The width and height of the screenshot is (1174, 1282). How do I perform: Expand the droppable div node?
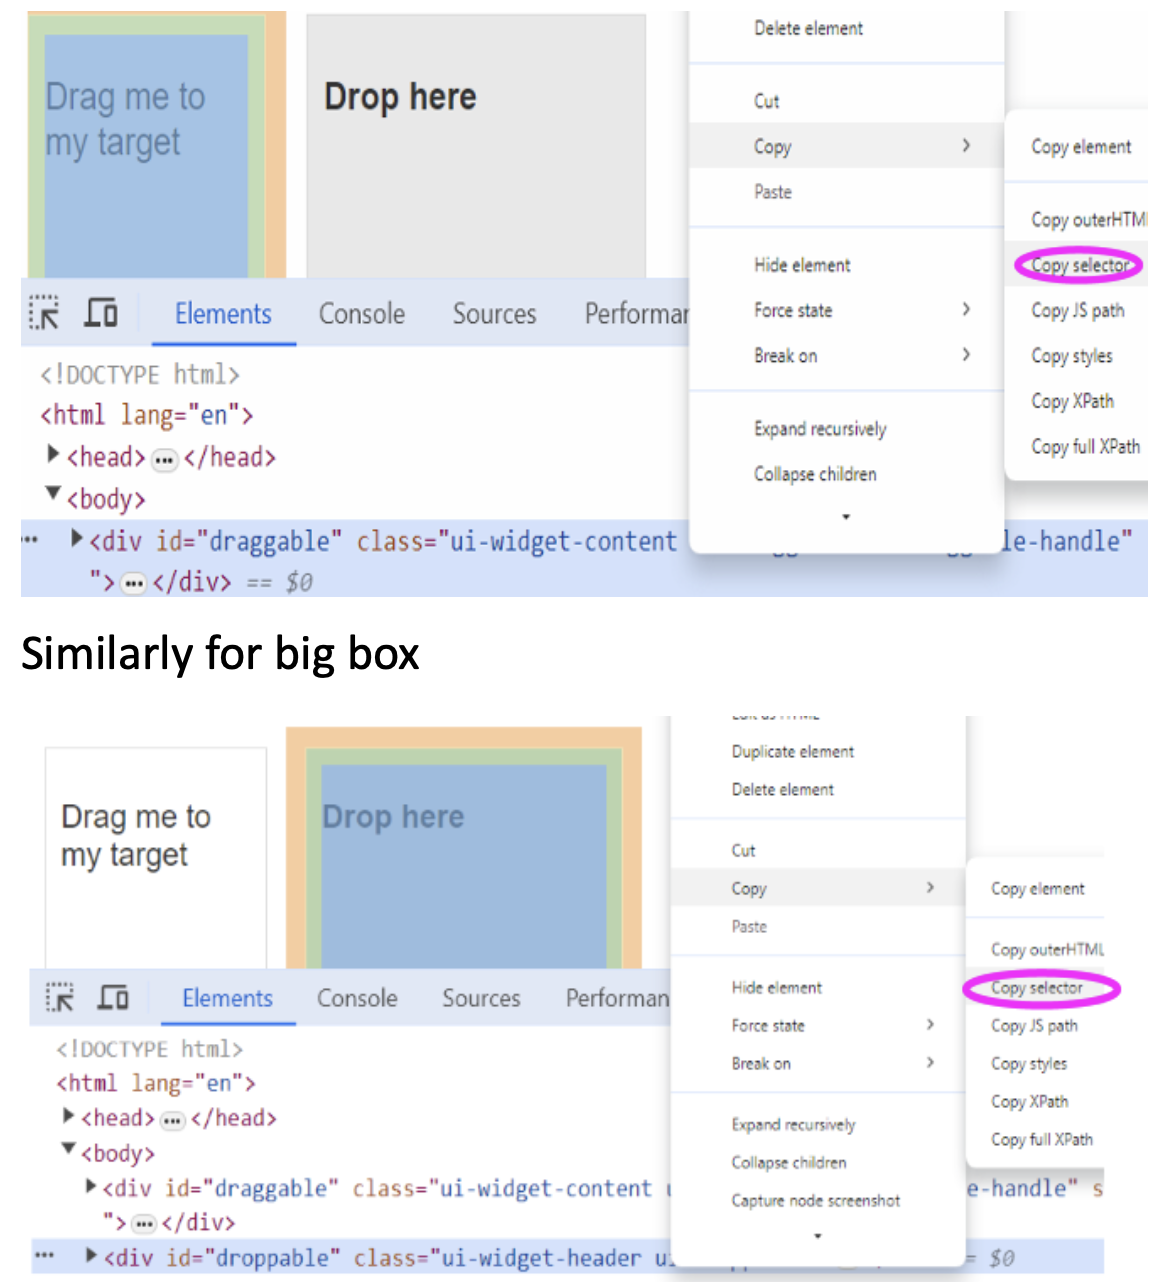tap(92, 1255)
